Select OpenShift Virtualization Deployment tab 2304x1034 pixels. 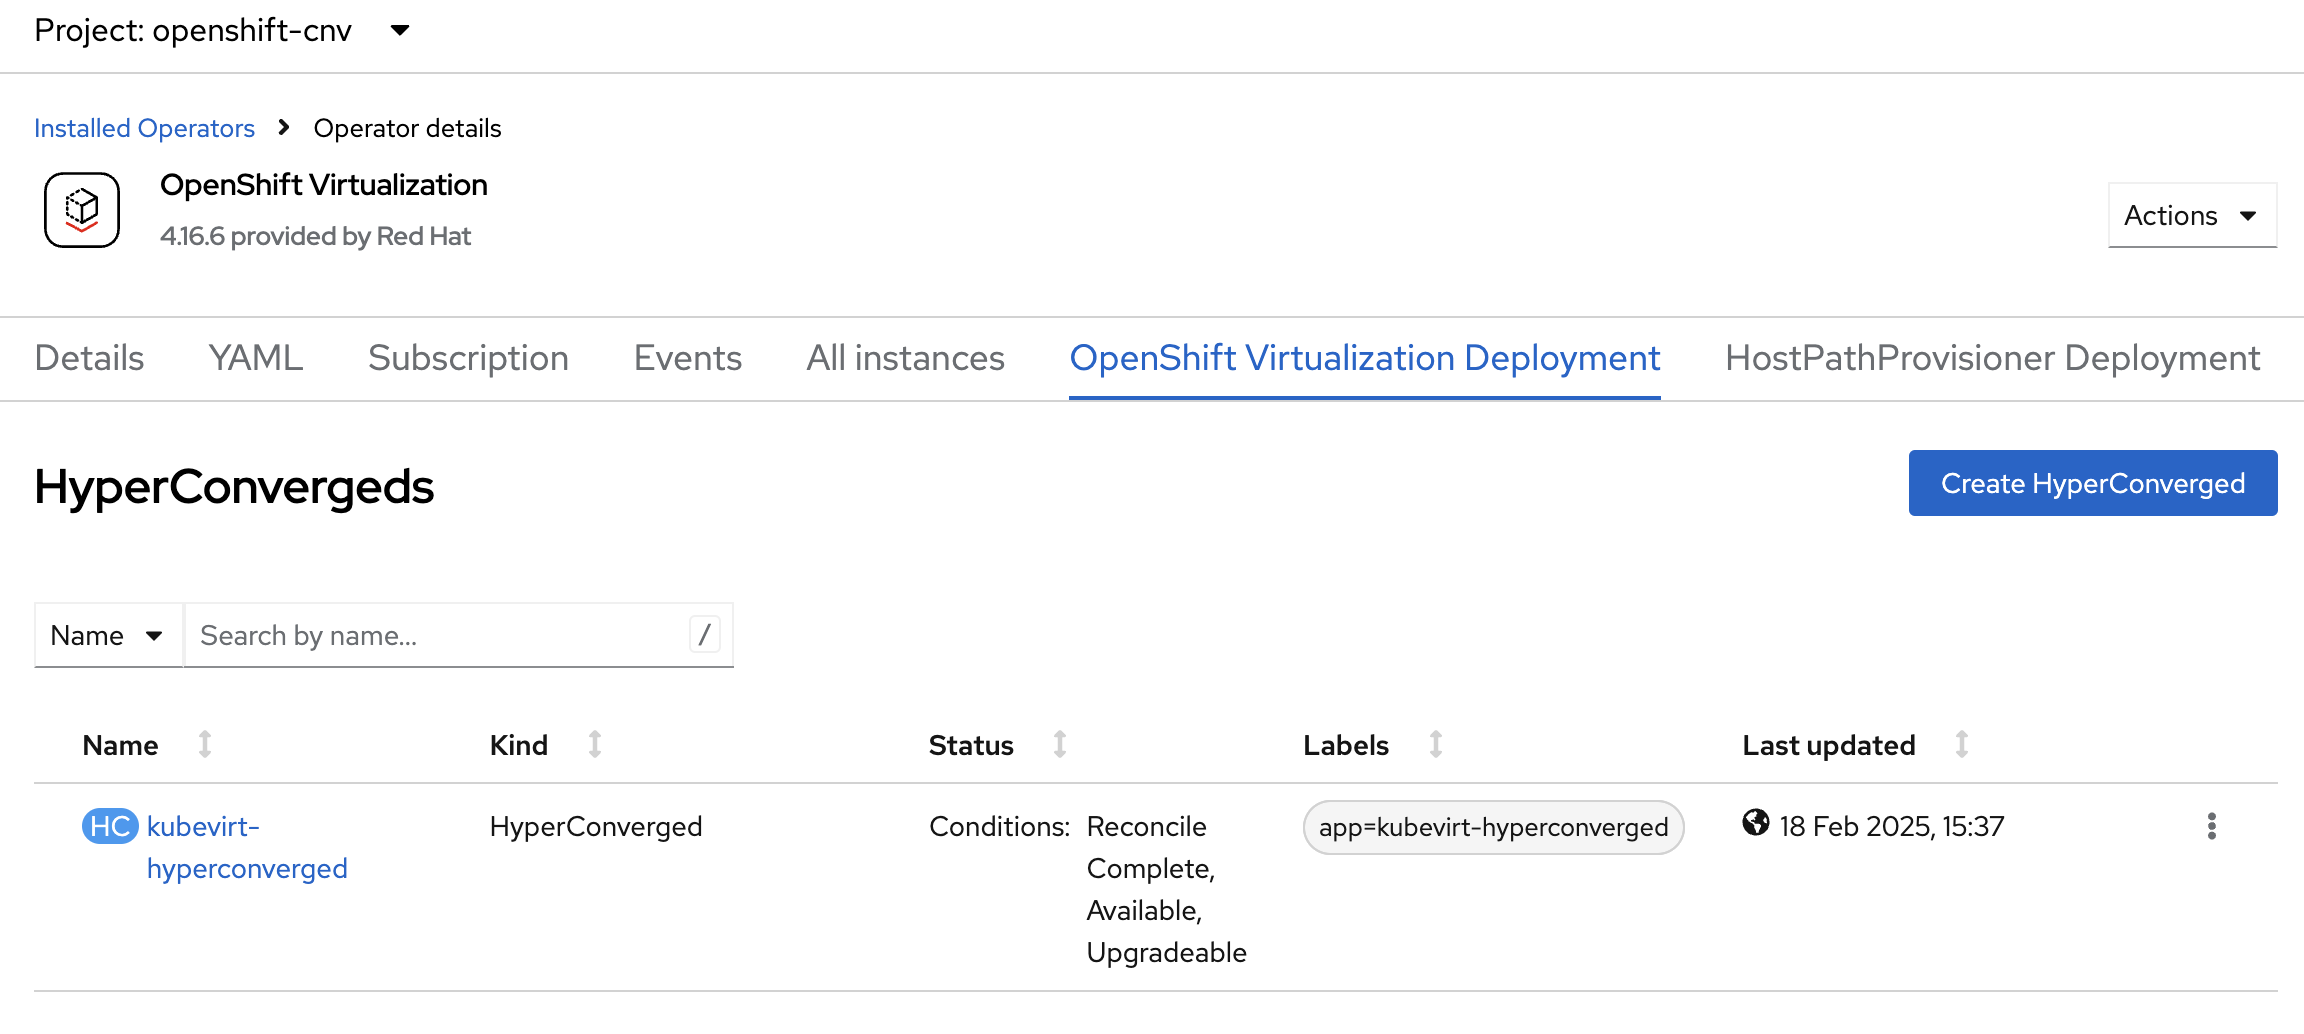pos(1365,358)
